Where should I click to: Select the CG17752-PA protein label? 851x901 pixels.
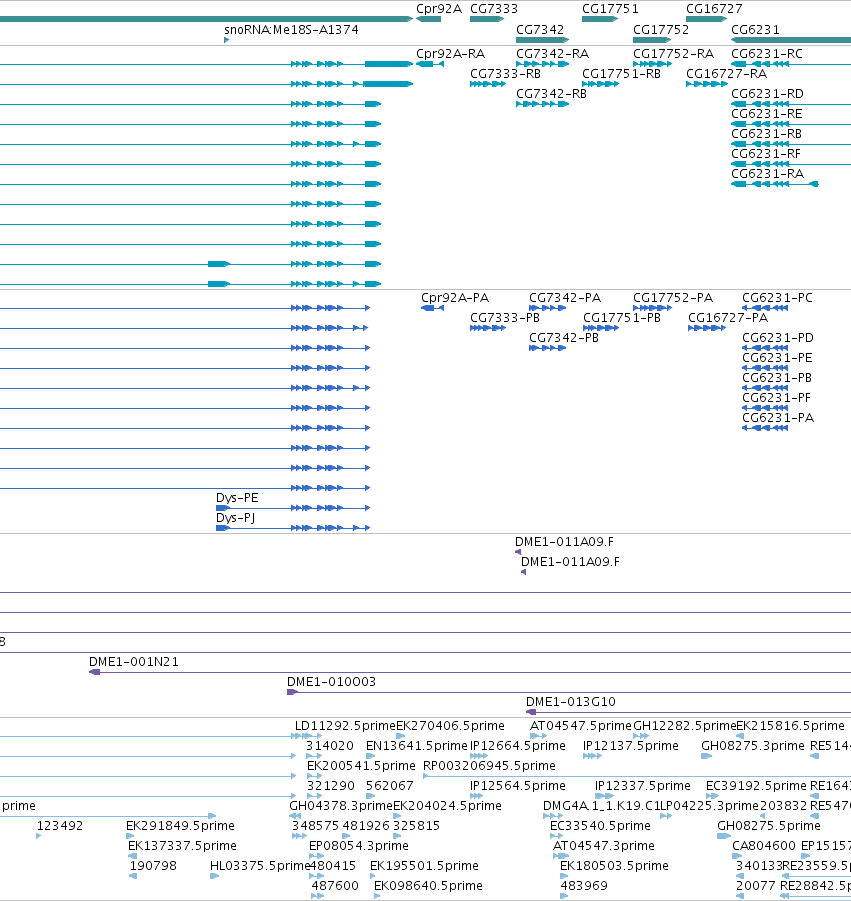tap(673, 298)
